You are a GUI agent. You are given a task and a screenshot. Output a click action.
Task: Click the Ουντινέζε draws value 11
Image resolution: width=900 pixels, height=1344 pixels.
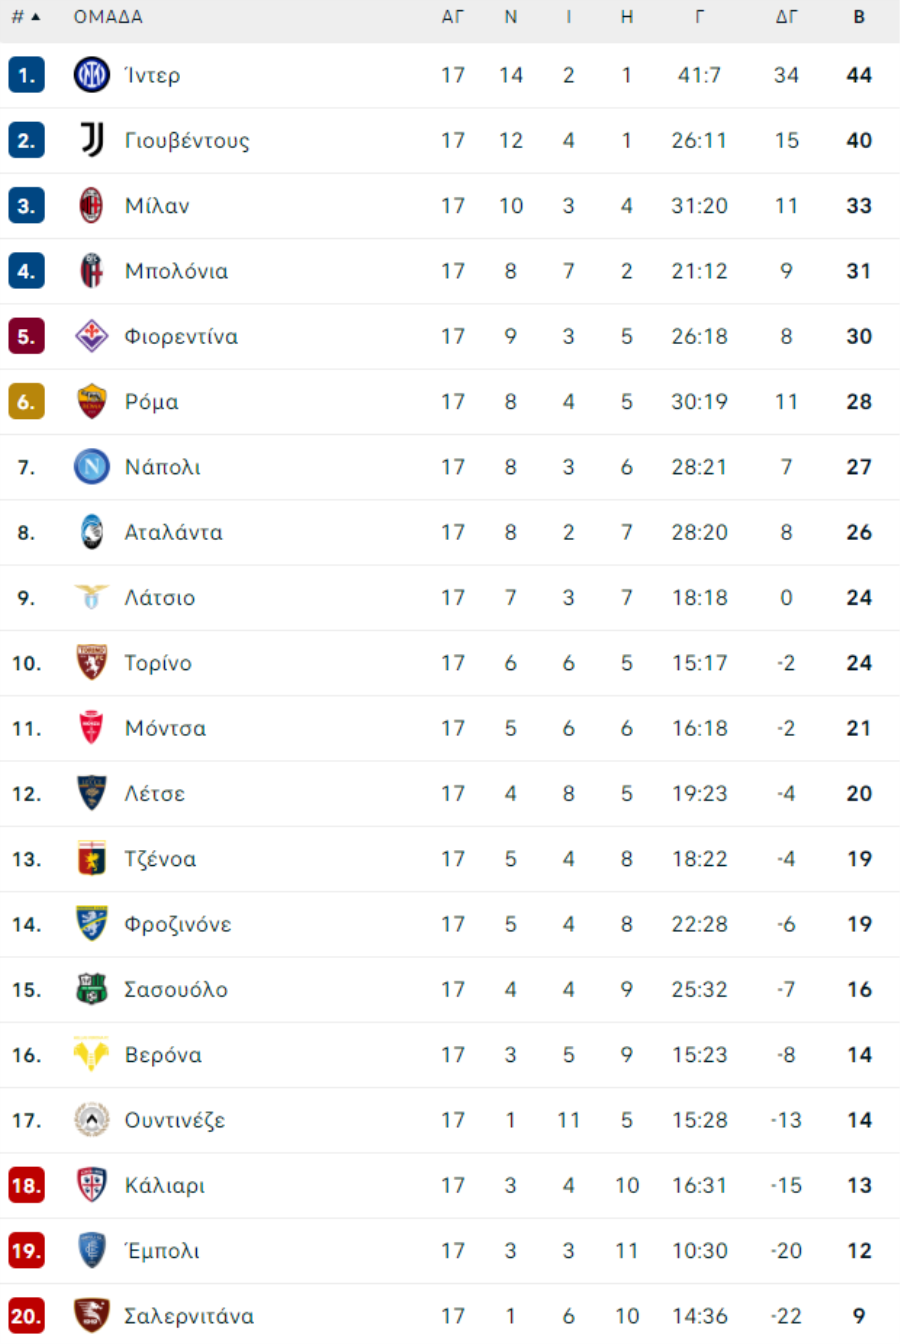coord(569,1120)
